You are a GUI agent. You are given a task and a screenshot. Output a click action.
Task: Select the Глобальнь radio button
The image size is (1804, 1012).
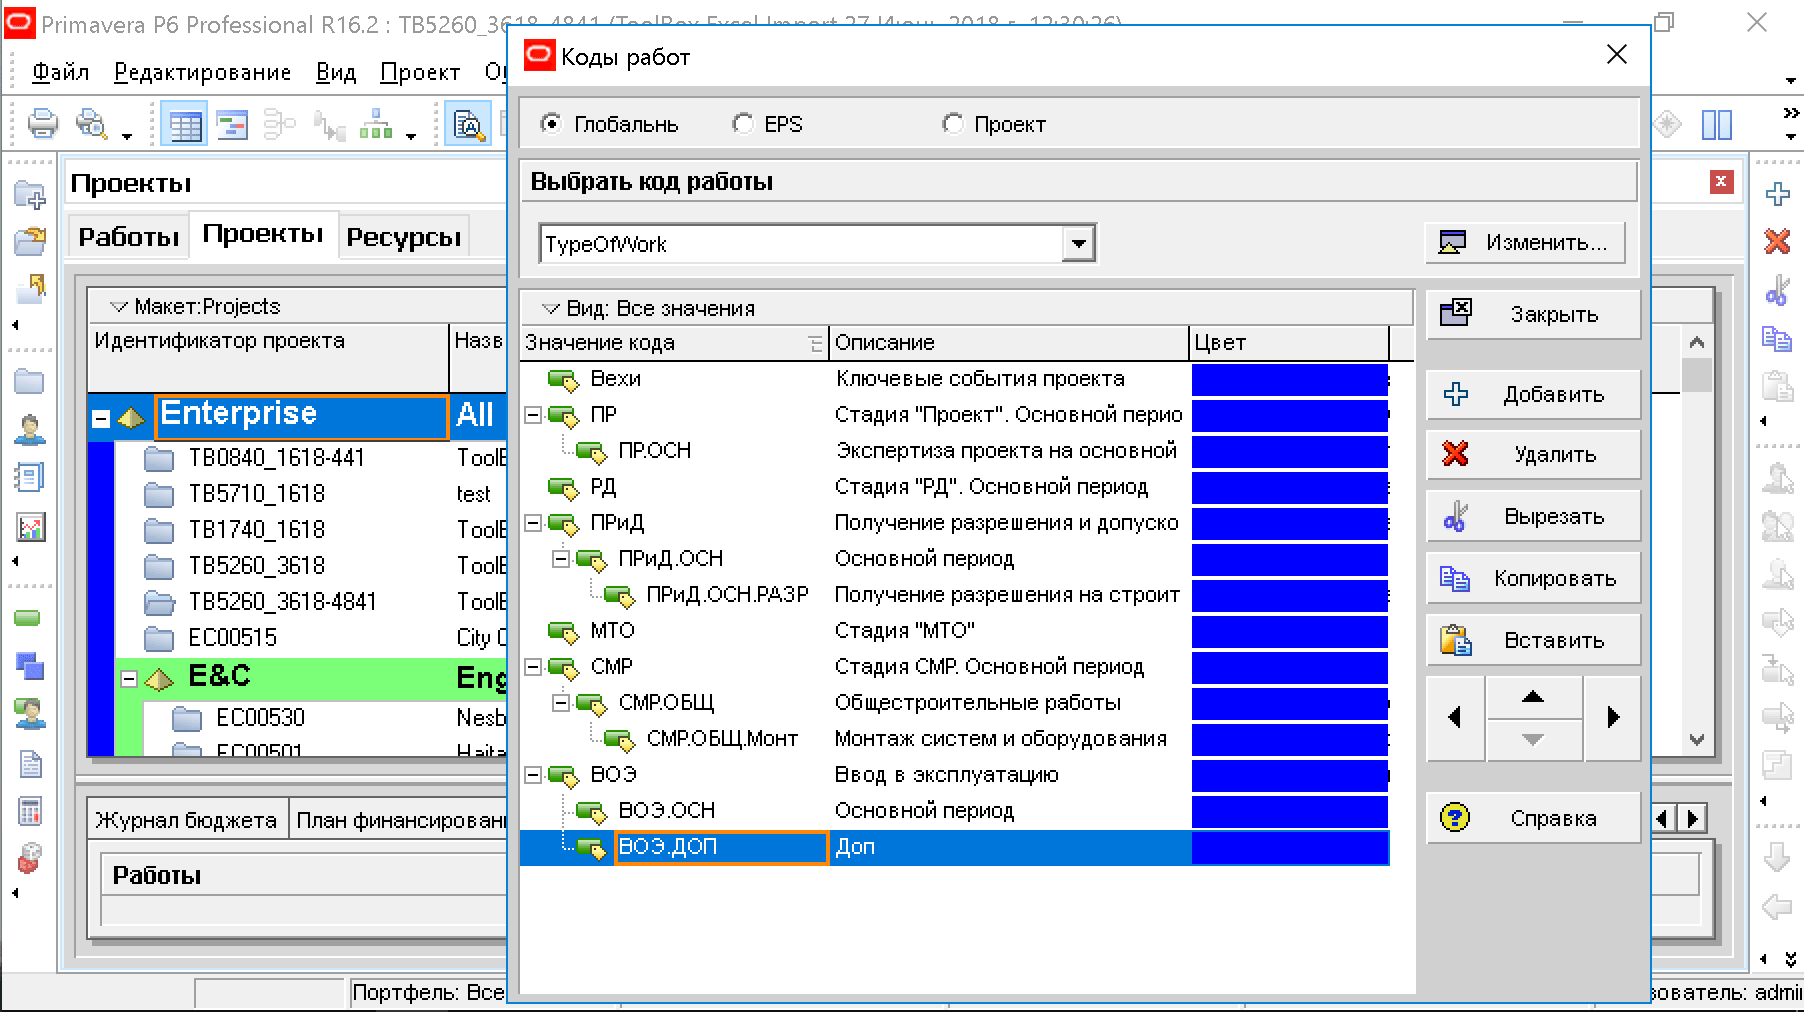(550, 124)
